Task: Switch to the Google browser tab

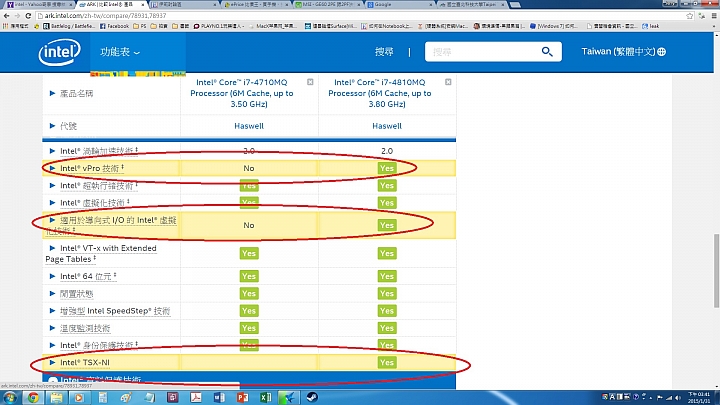Action: pyautogui.click(x=399, y=5)
